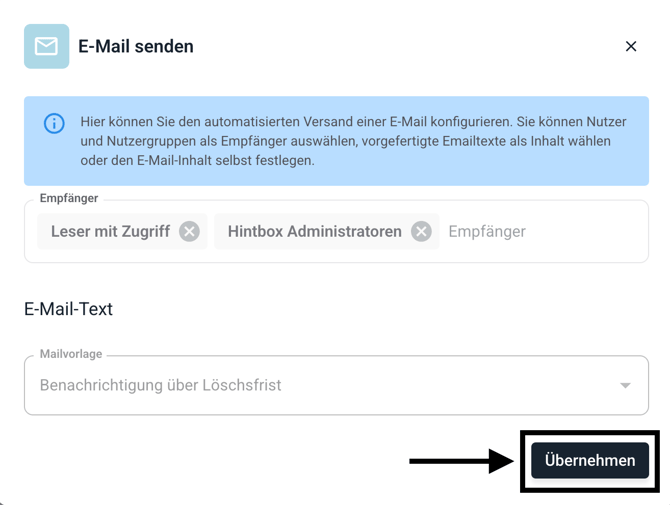Click the banner's last line about E-Mail-Inhalt
The width and height of the screenshot is (670, 505).
[197, 160]
